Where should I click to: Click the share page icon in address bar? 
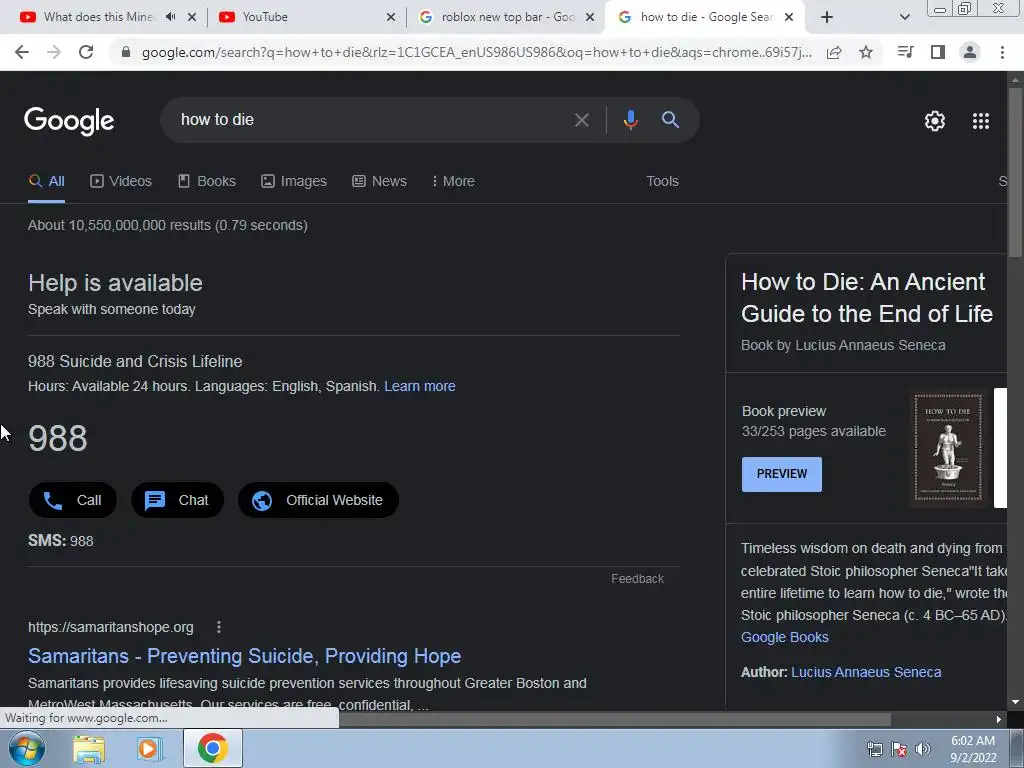click(834, 52)
